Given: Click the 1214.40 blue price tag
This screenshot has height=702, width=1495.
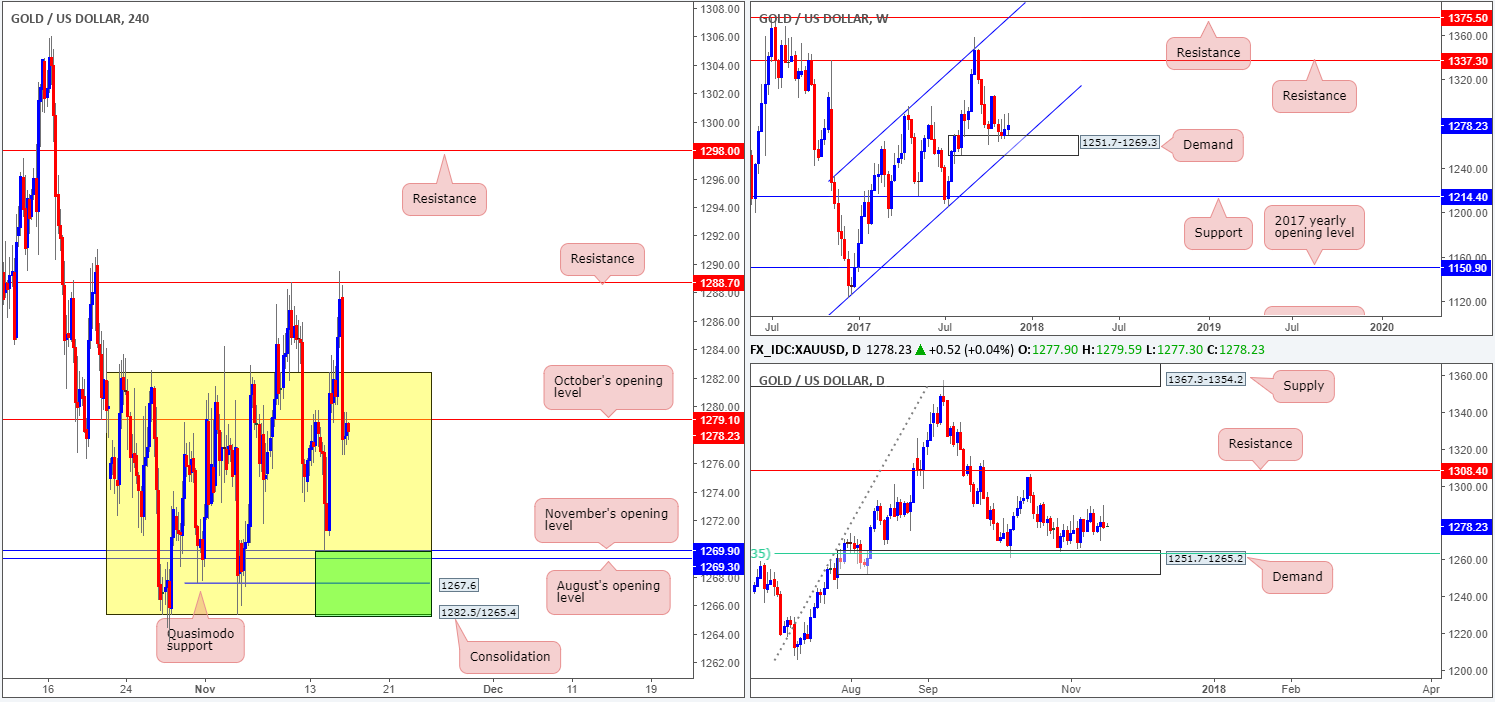Looking at the screenshot, I should pyautogui.click(x=1466, y=197).
